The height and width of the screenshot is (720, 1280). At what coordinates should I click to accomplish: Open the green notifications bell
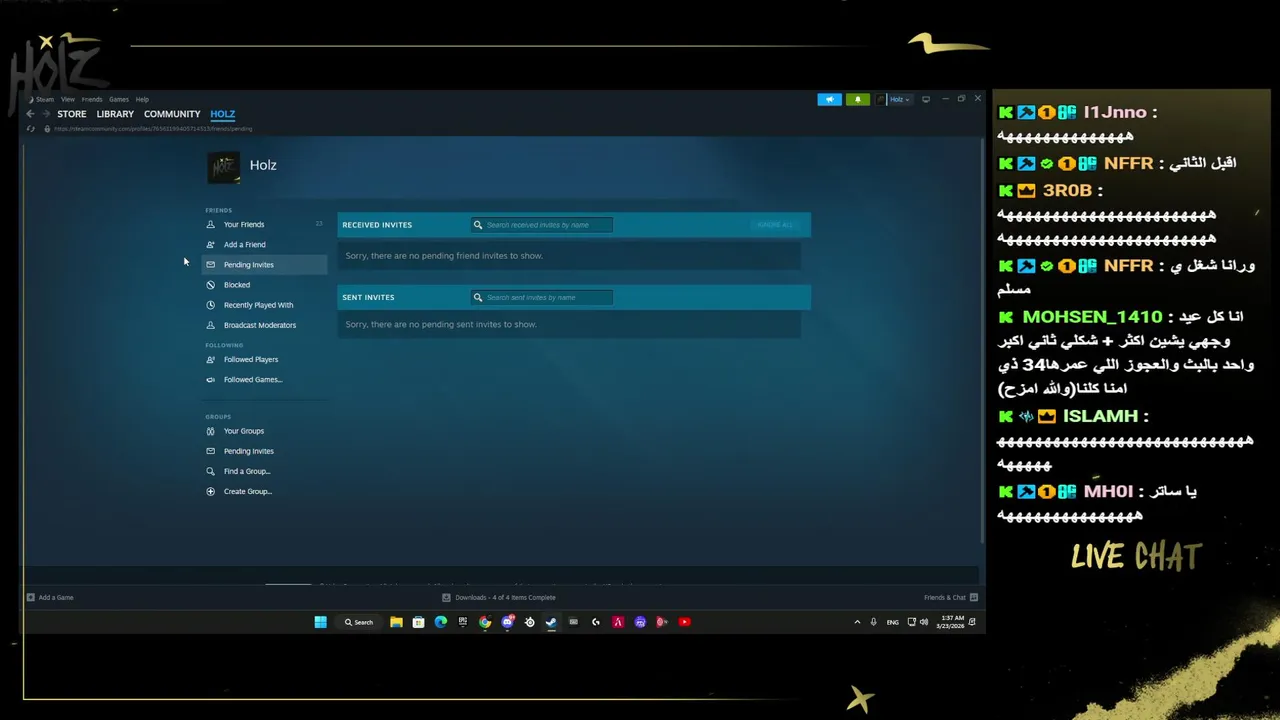coord(857,99)
